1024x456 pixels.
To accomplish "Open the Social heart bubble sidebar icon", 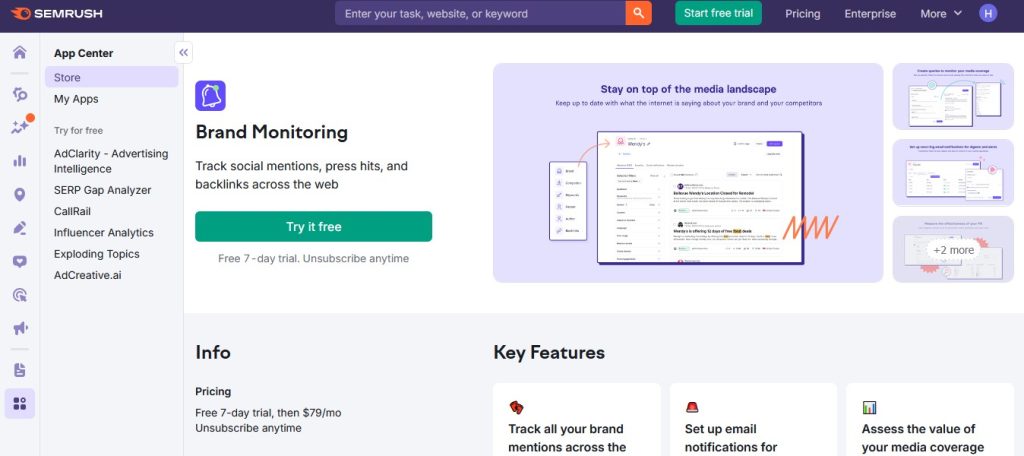I will 20,262.
